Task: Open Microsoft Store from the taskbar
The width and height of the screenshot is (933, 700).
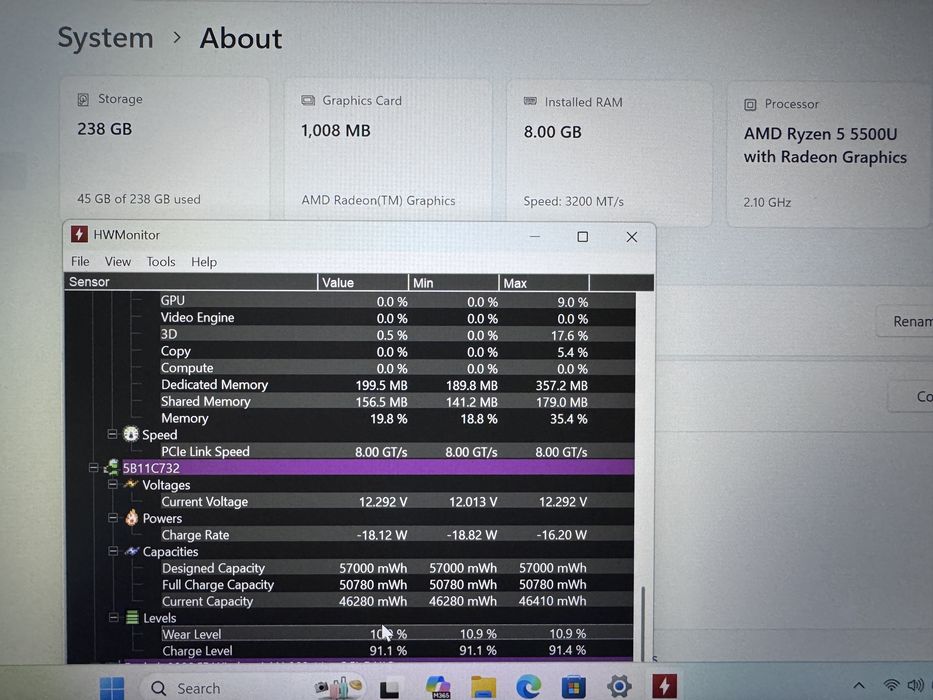Action: coord(573,688)
